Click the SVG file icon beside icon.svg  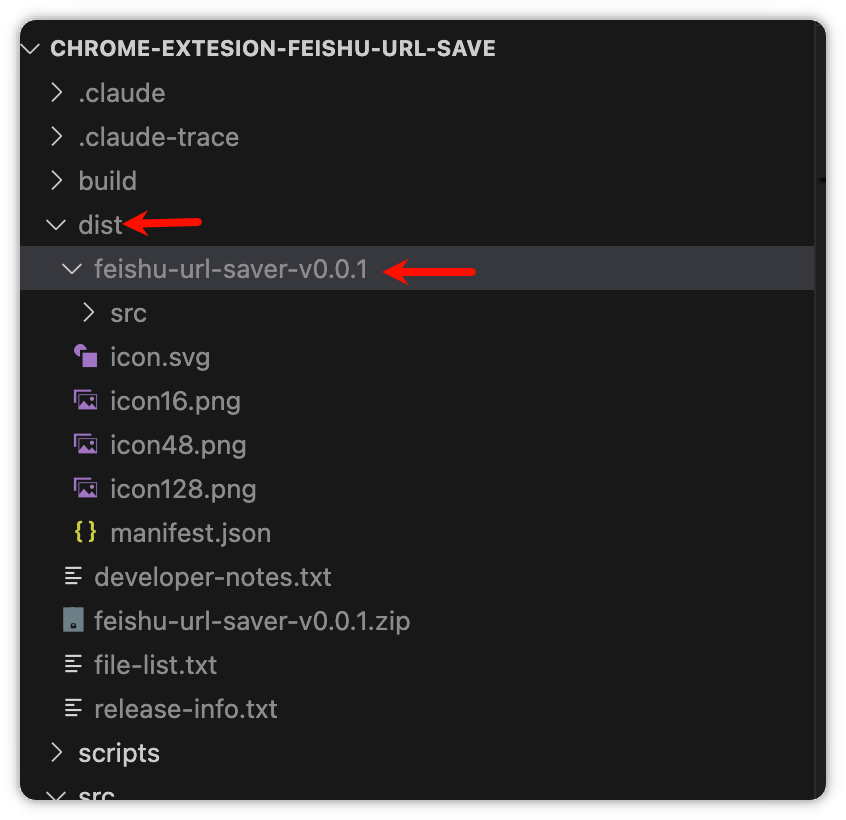[x=86, y=357]
